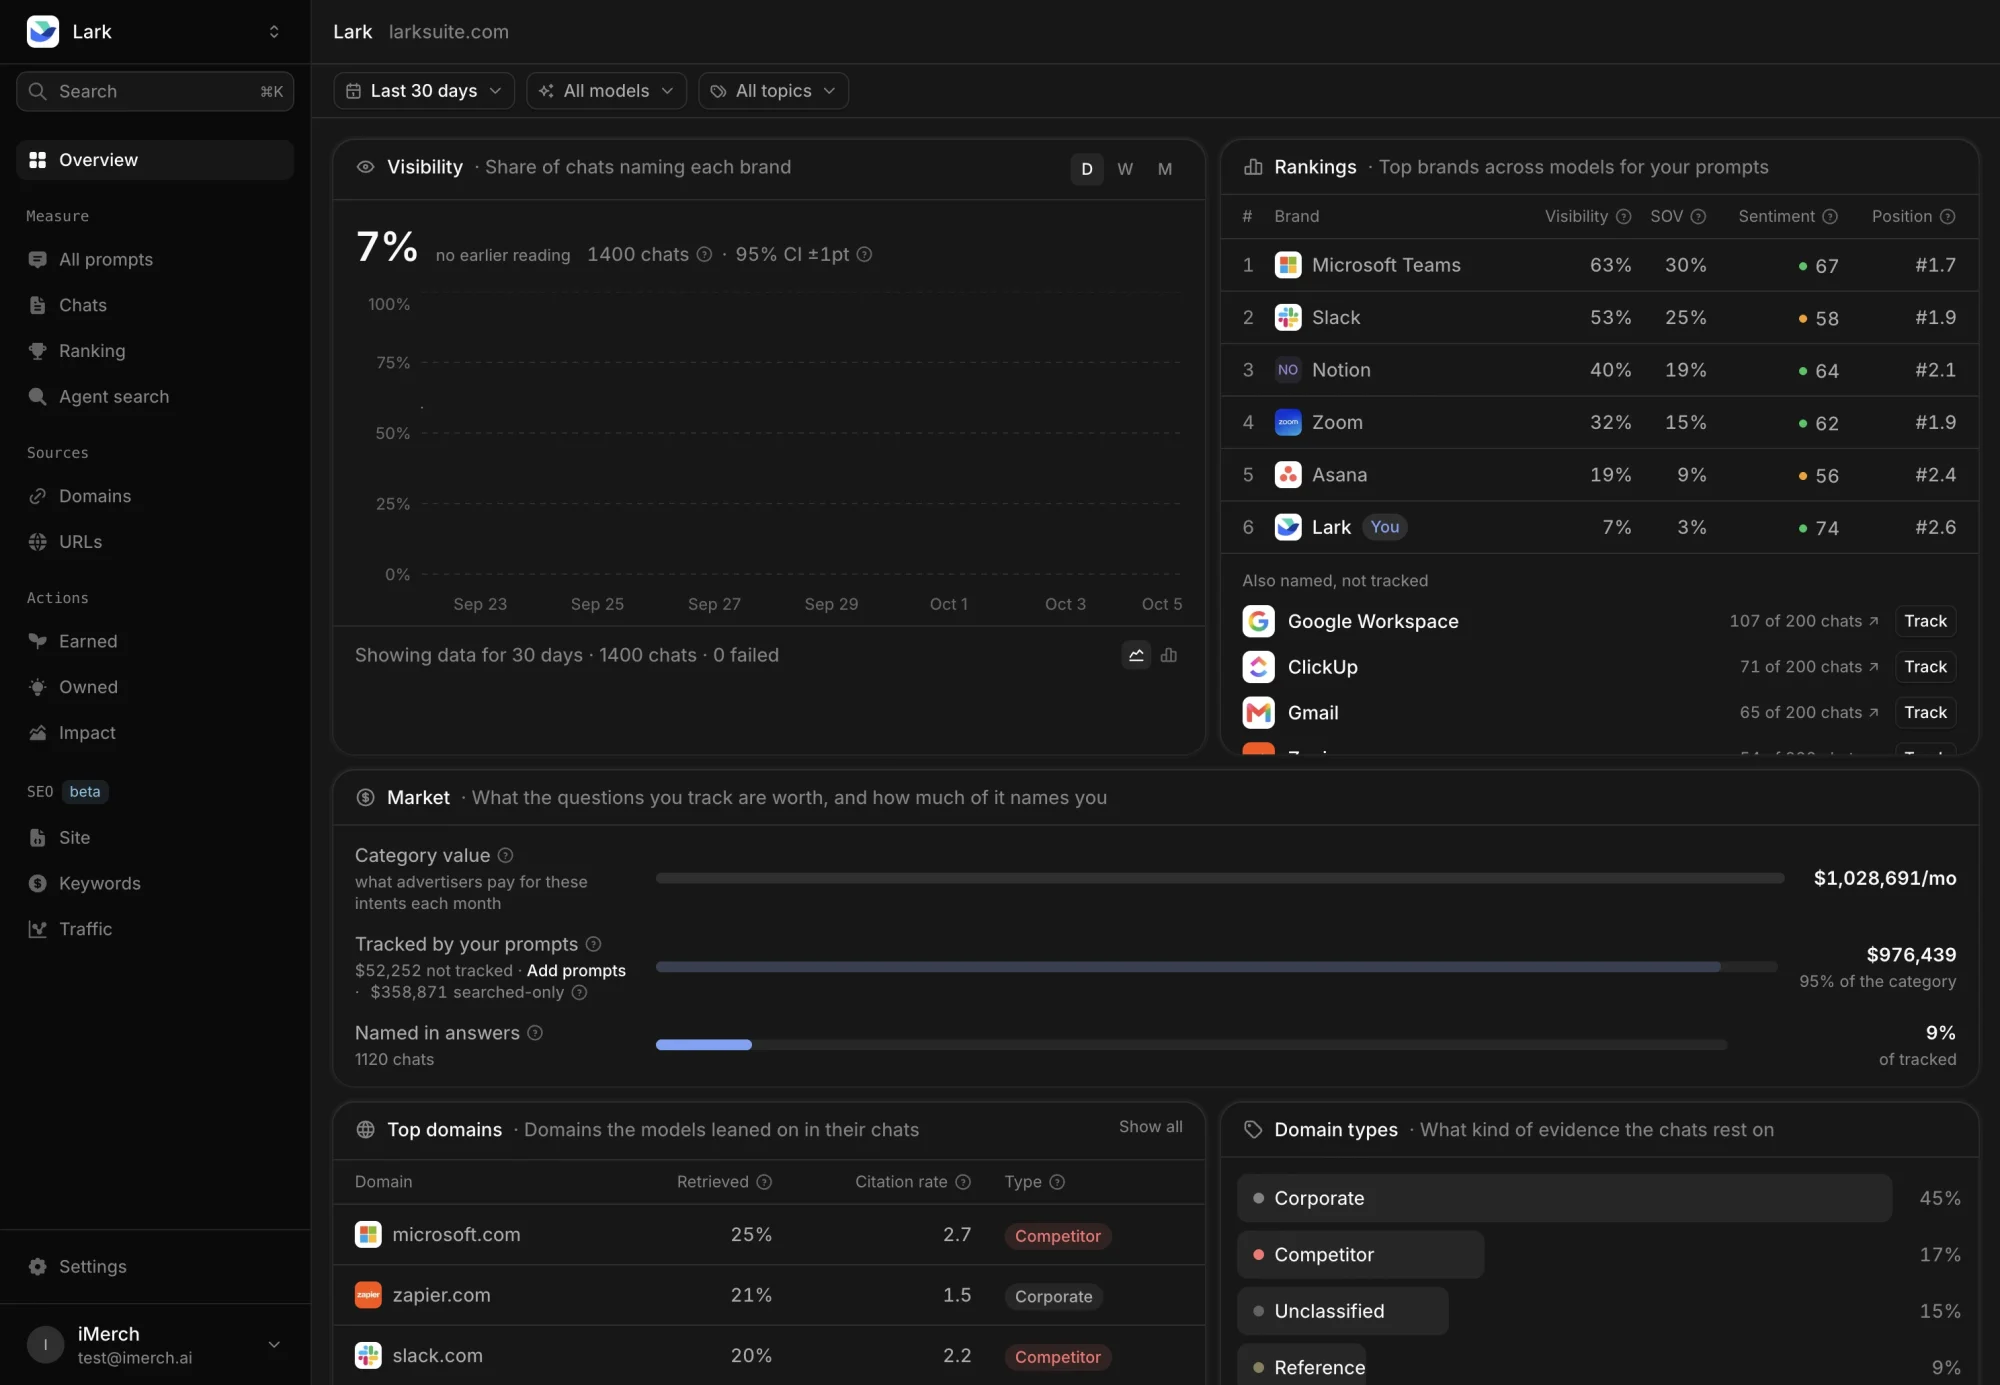Click the Tracked by your prompts bar
Viewport: 2000px width, 1385px height.
pyautogui.click(x=1217, y=967)
